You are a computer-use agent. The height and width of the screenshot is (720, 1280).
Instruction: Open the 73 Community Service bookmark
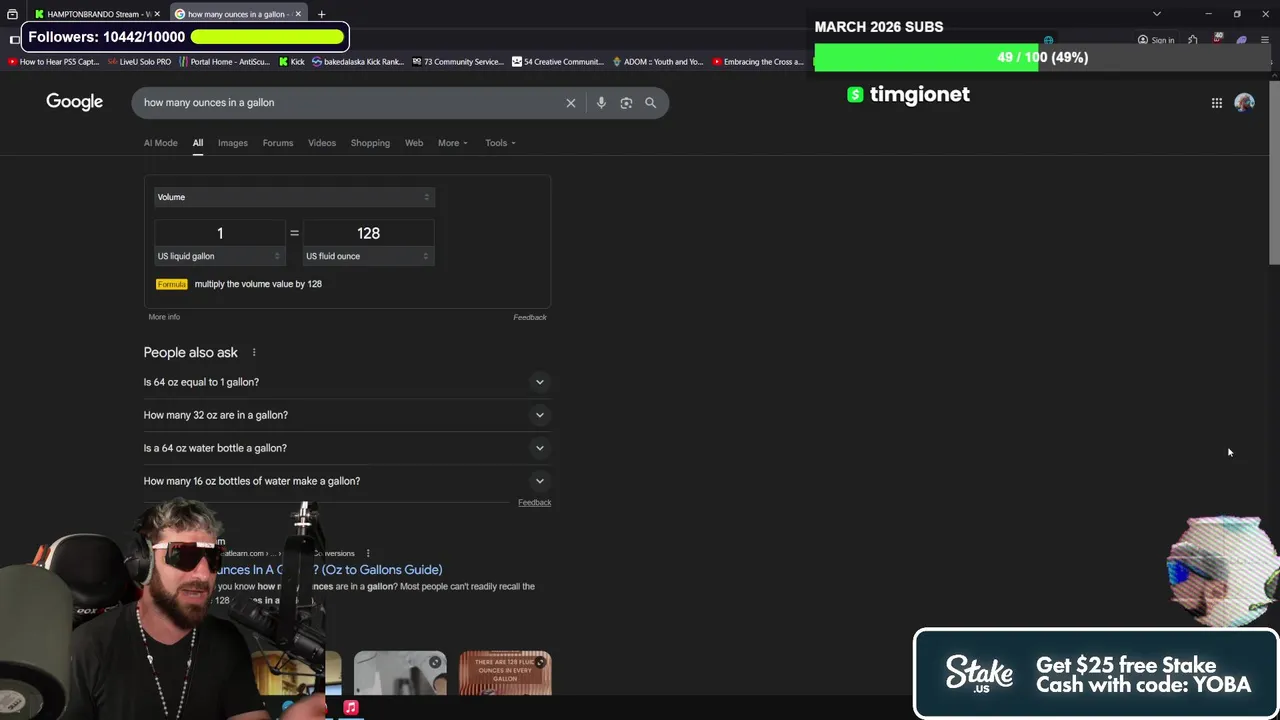pos(457,62)
